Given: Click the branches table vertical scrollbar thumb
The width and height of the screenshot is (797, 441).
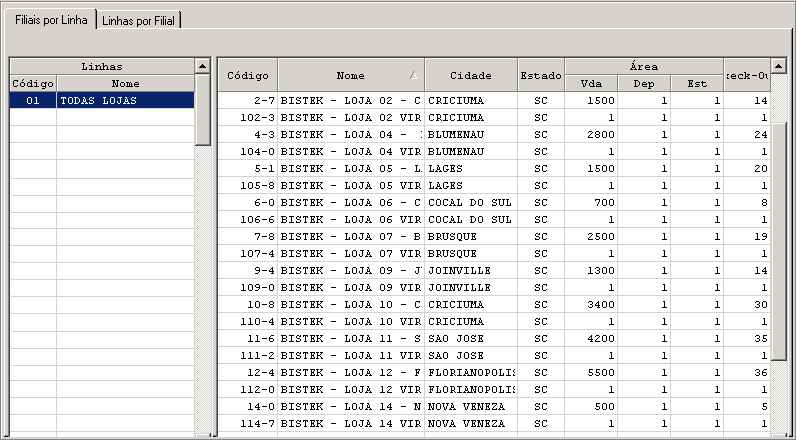Looking at the screenshot, I should [x=779, y=241].
